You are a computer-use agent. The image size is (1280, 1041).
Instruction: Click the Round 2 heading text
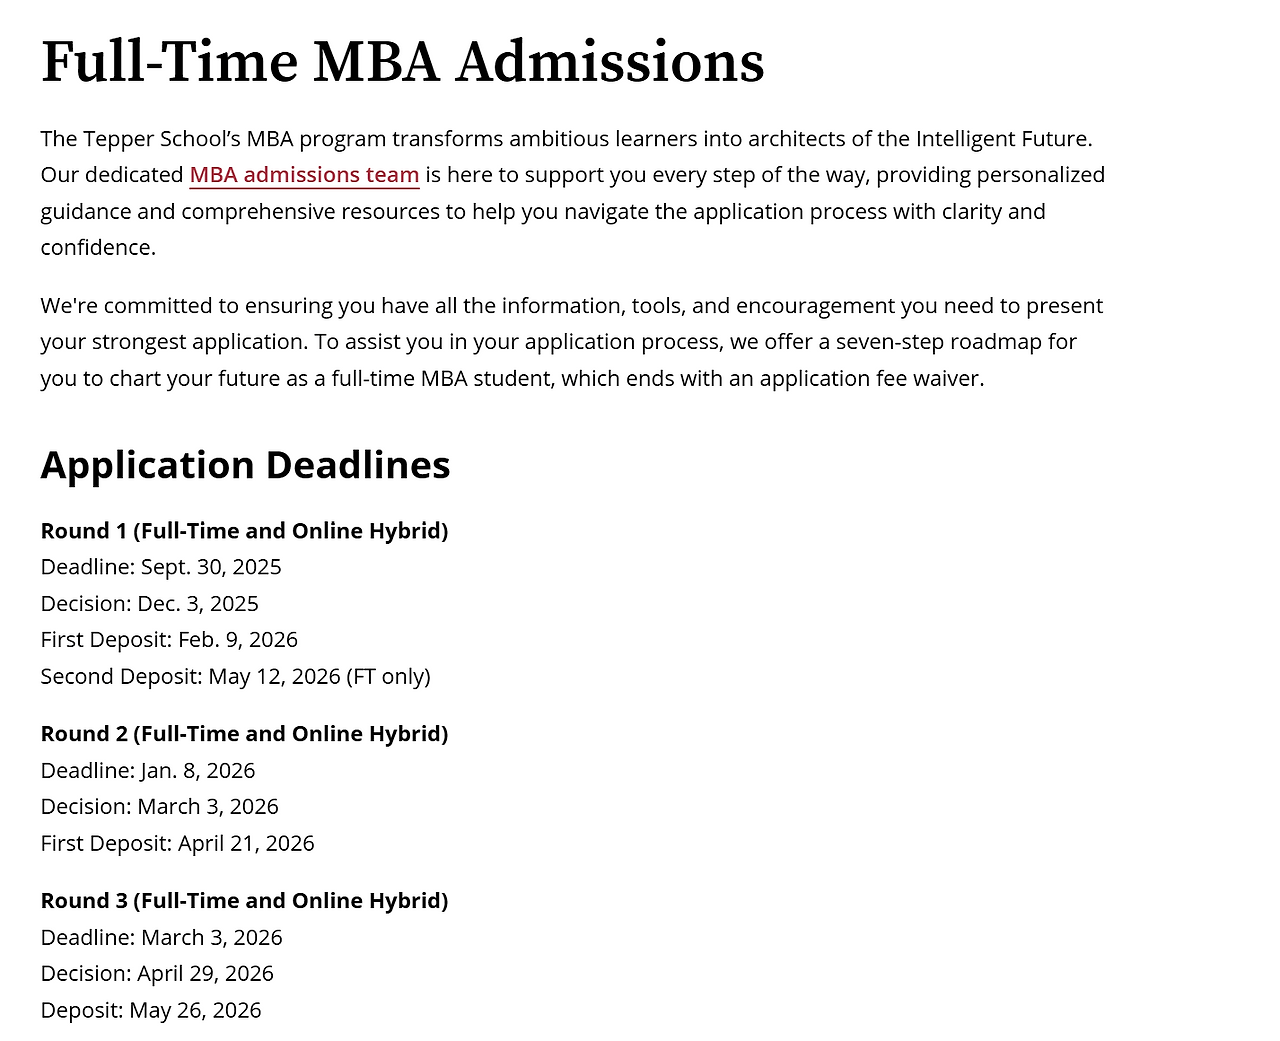point(244,734)
